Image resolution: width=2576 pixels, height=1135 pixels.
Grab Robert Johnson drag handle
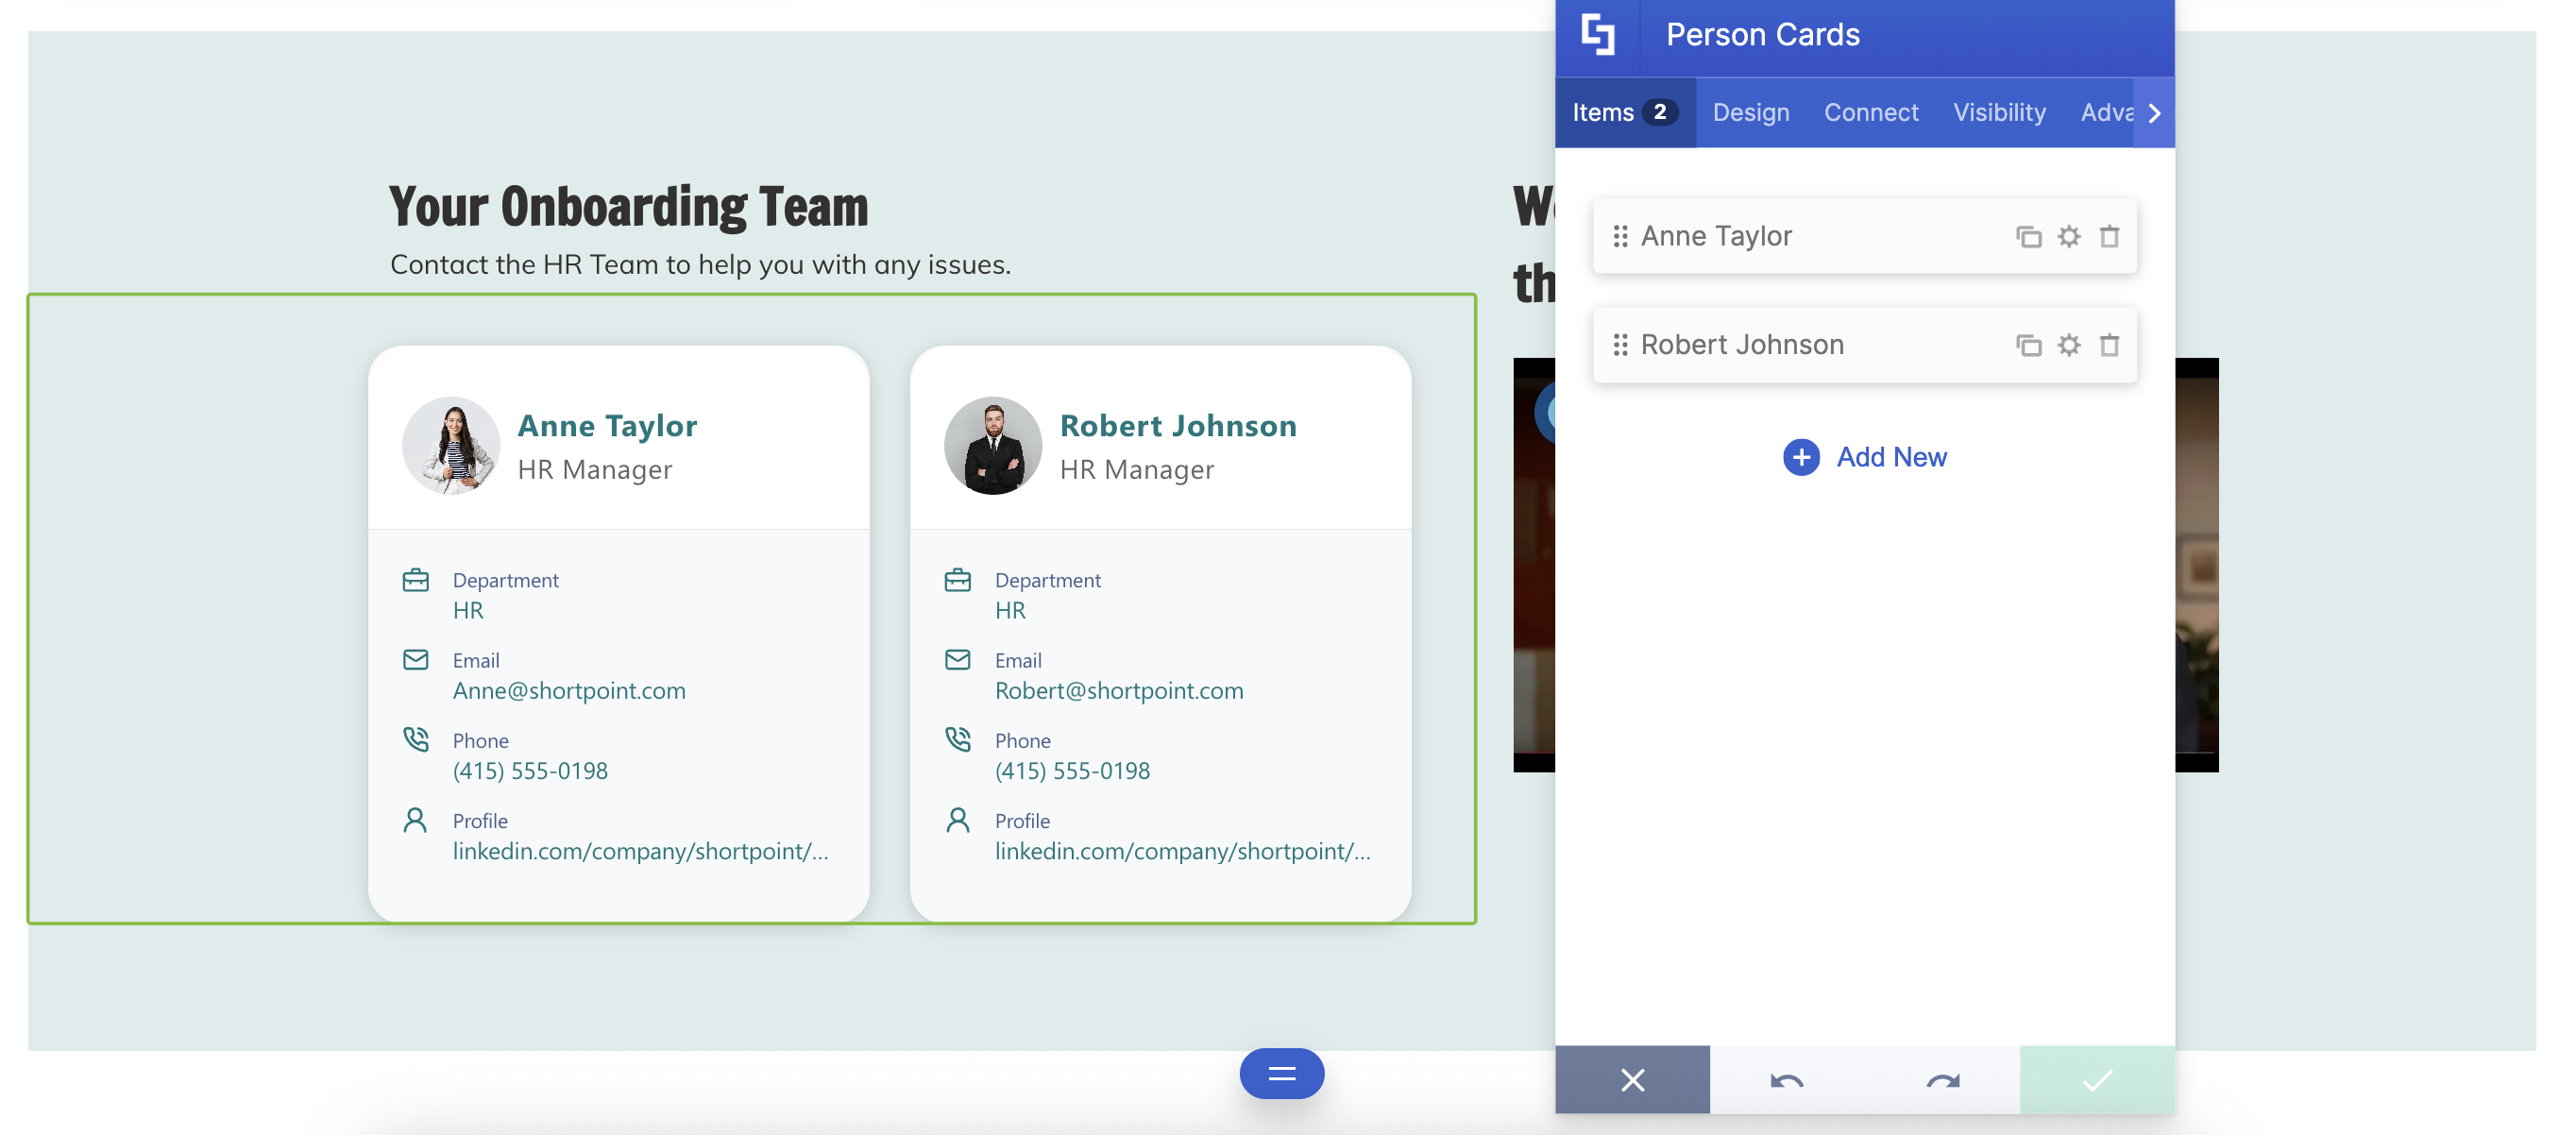[1620, 345]
